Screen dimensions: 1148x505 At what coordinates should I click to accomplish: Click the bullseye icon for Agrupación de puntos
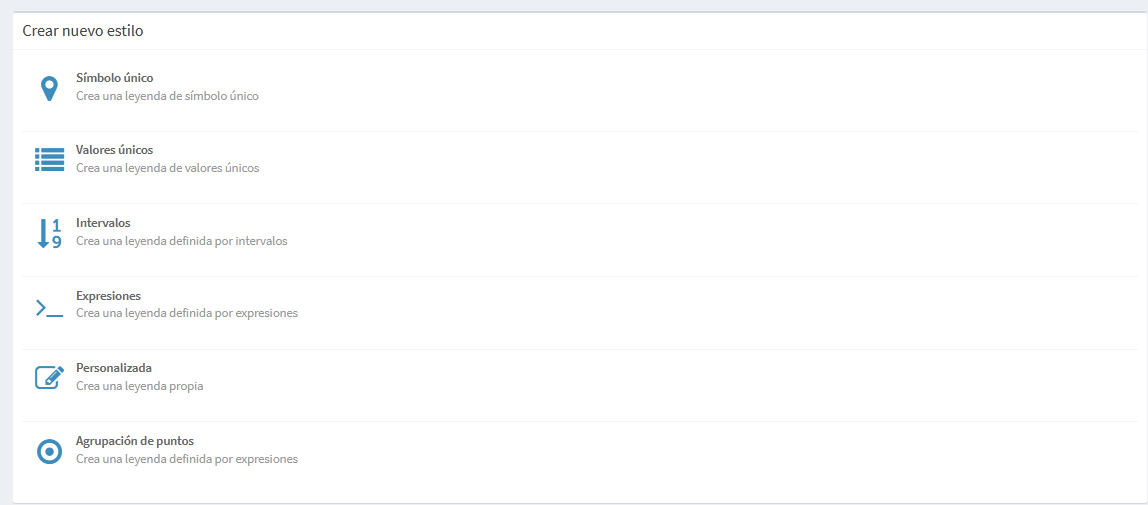pos(49,452)
